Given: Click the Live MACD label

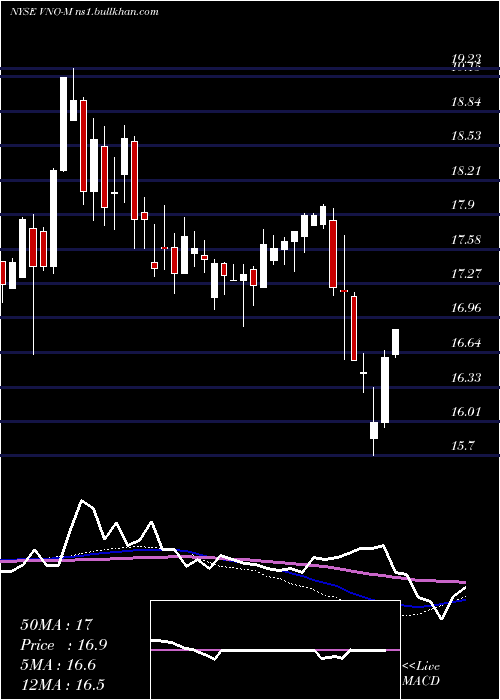Looking at the screenshot, I should pyautogui.click(x=421, y=674).
